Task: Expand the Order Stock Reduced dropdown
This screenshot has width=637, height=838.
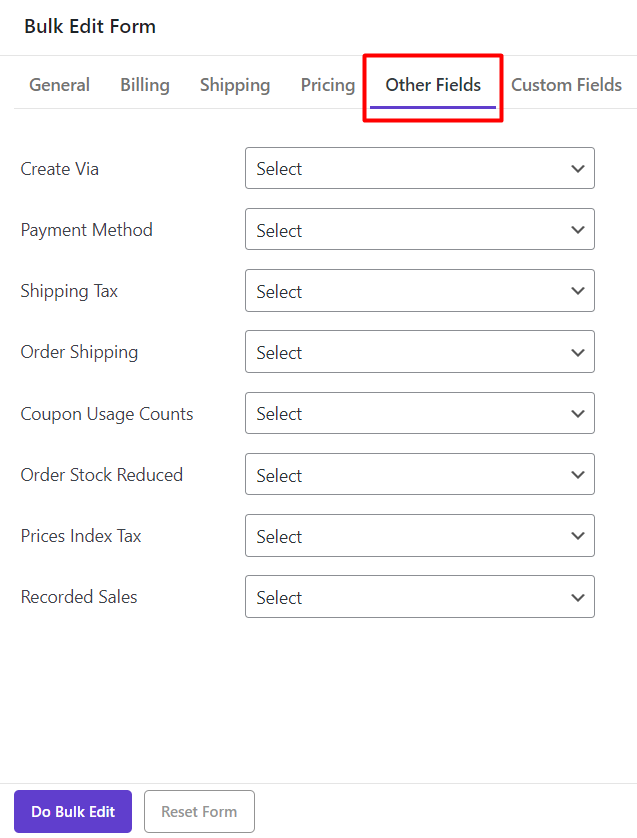Action: [x=419, y=475]
